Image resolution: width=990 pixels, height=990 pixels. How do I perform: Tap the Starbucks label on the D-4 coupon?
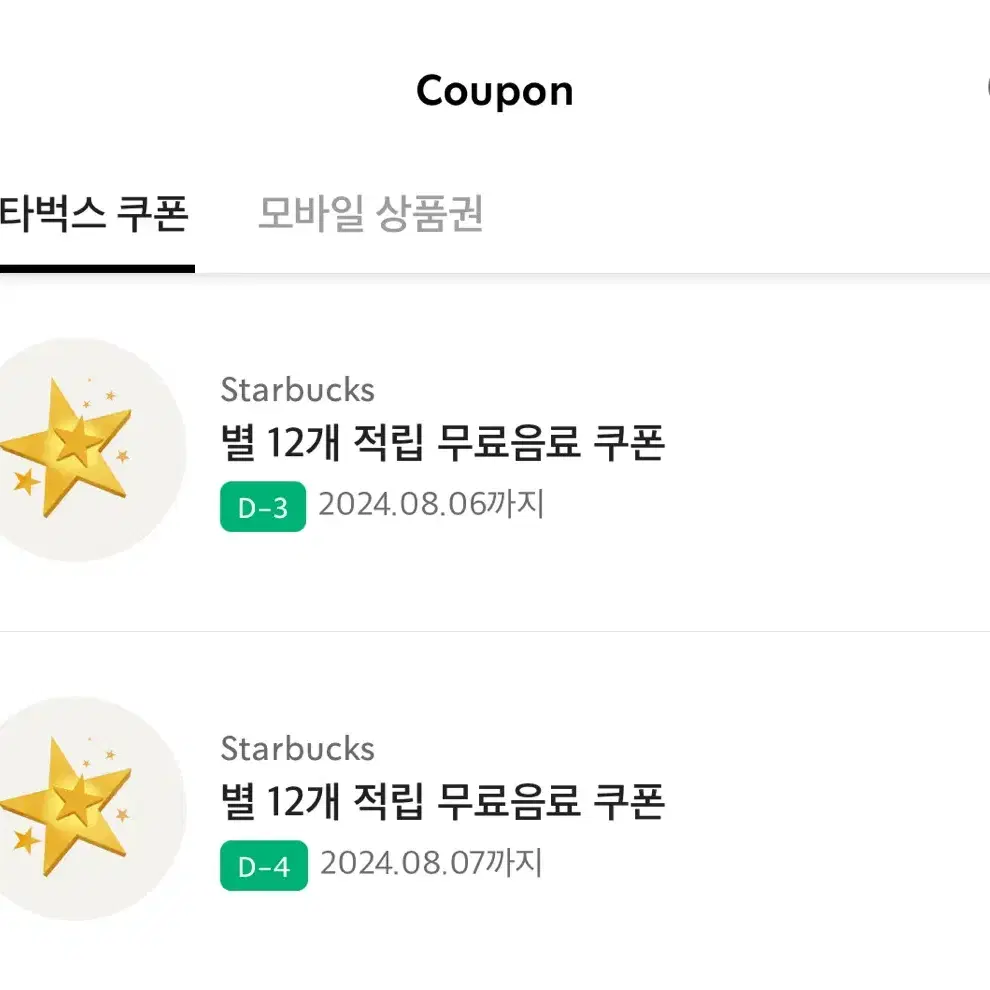[297, 748]
